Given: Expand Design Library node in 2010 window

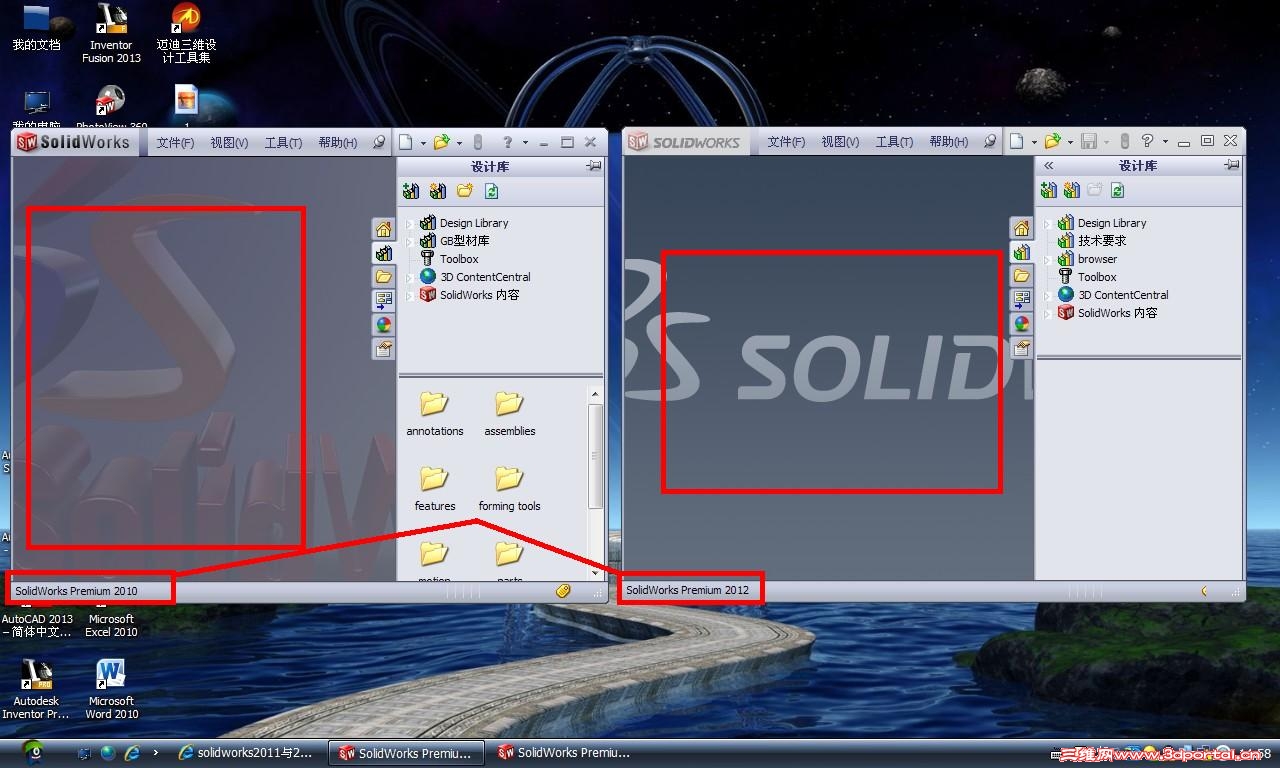Looking at the screenshot, I should [x=409, y=224].
